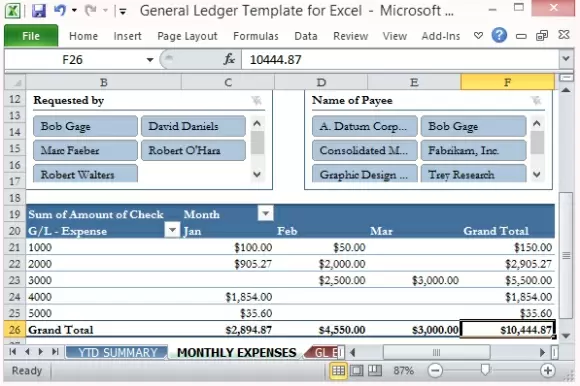This screenshot has height=386, width=580.
Task: Click the first sheet navigation arrow
Action: click(13, 352)
